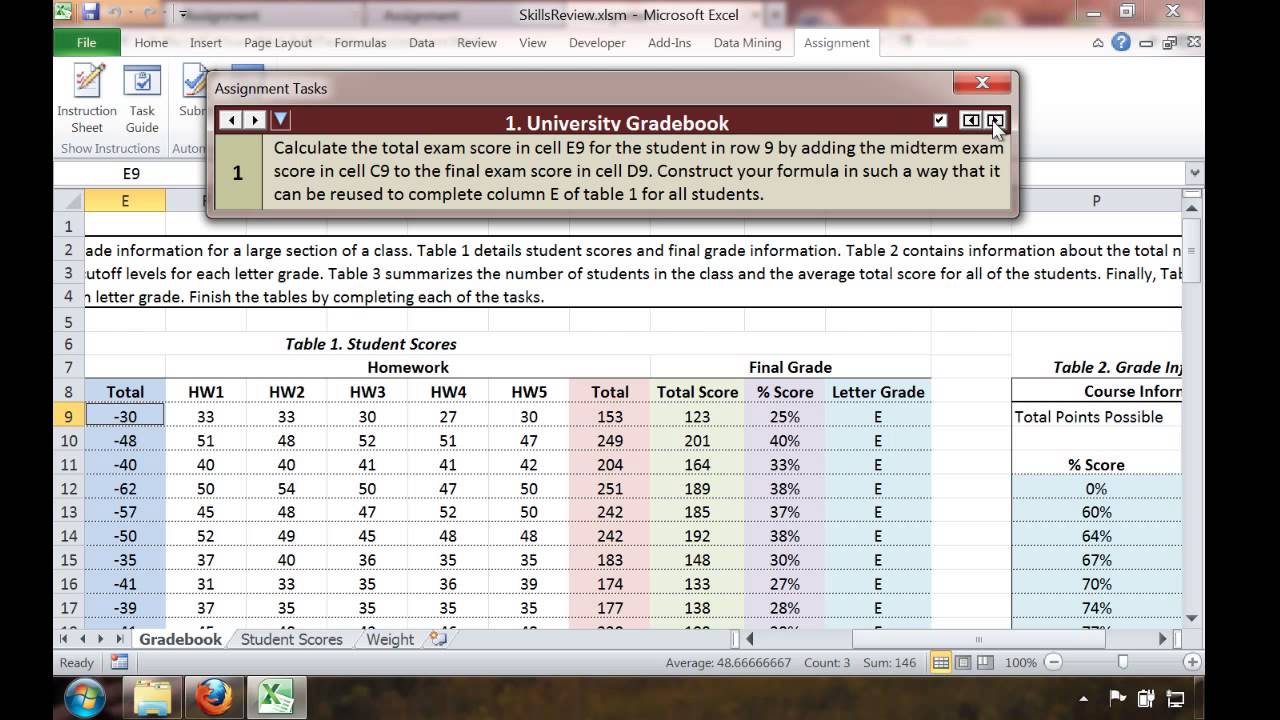
Task: Open the Developer ribbon tab
Action: point(597,43)
